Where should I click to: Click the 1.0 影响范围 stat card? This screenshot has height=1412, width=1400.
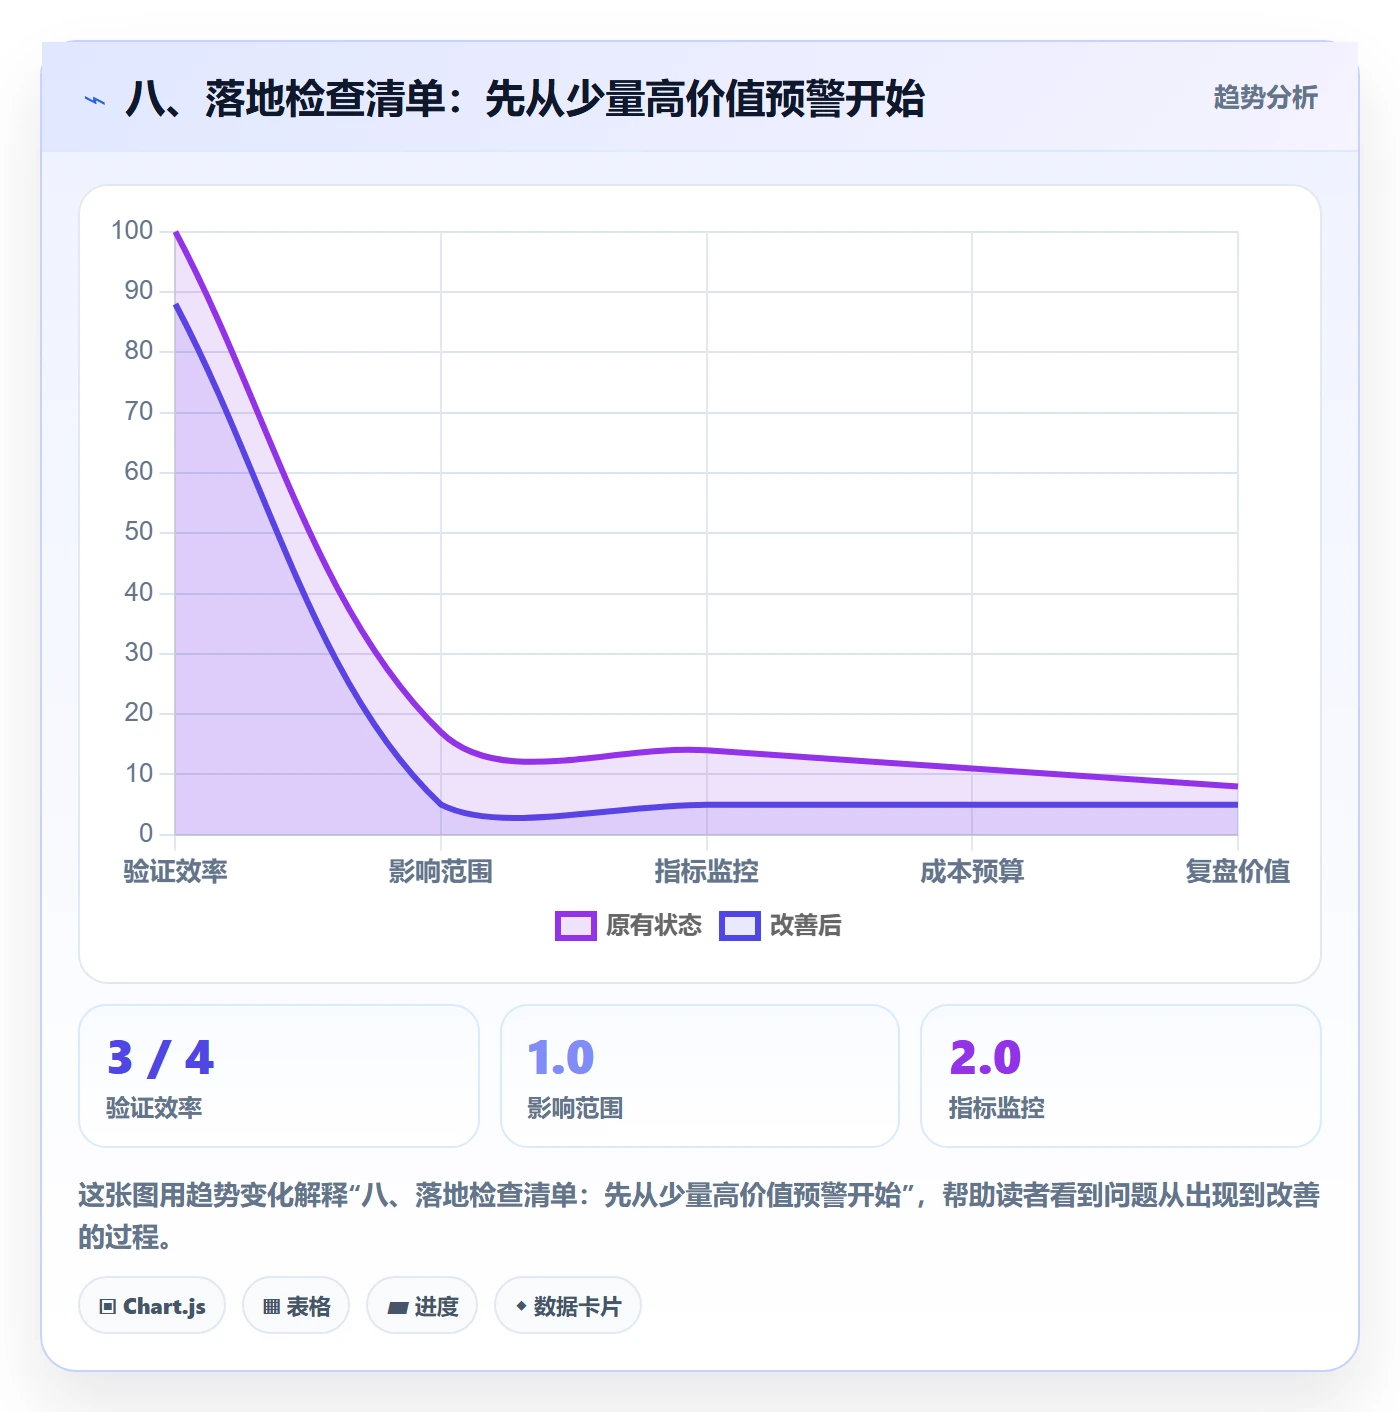(700, 1076)
